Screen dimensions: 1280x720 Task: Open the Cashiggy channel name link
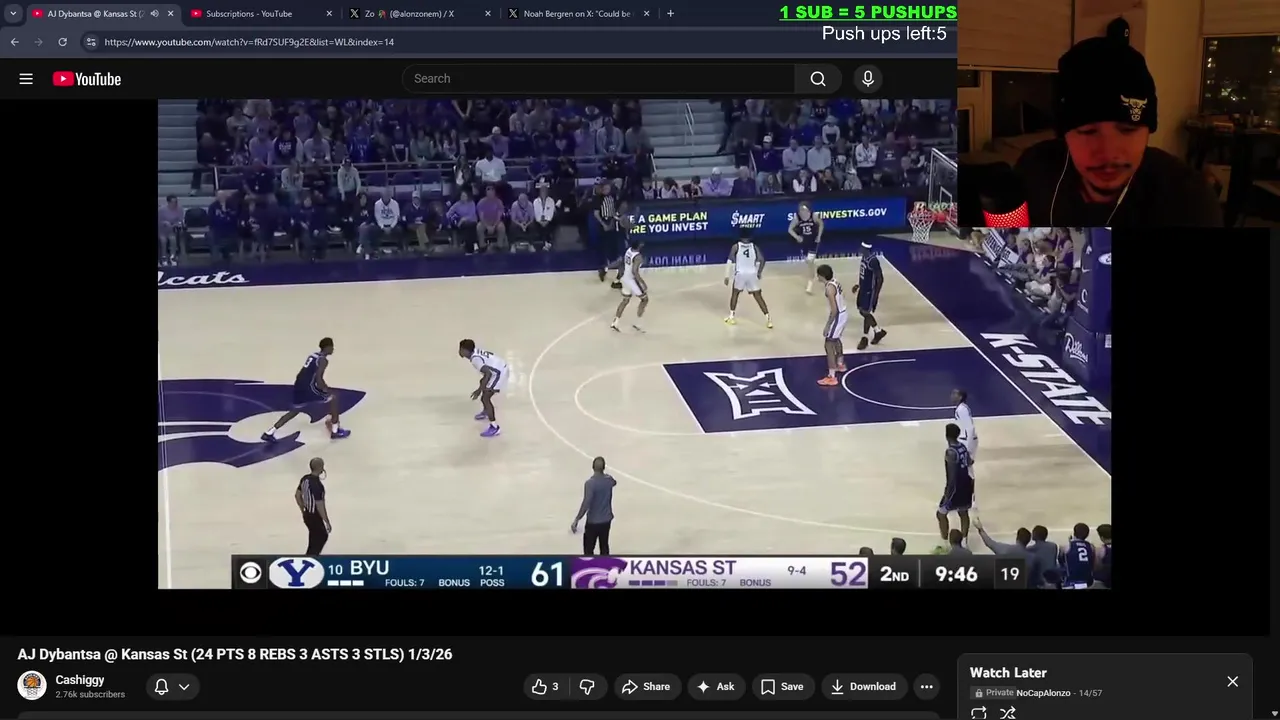[80, 680]
